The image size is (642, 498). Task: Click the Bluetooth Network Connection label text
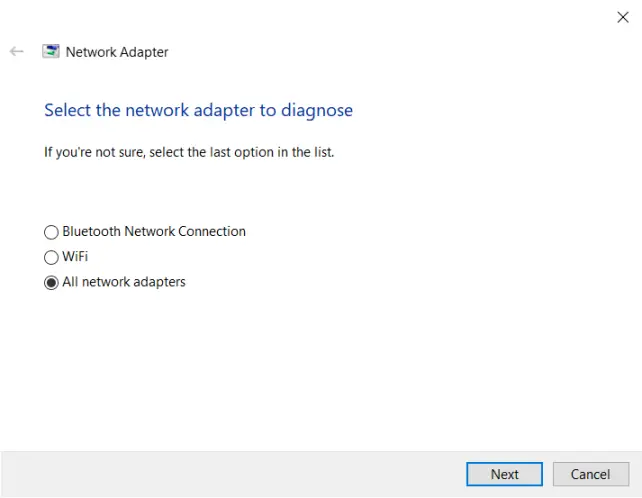154,232
